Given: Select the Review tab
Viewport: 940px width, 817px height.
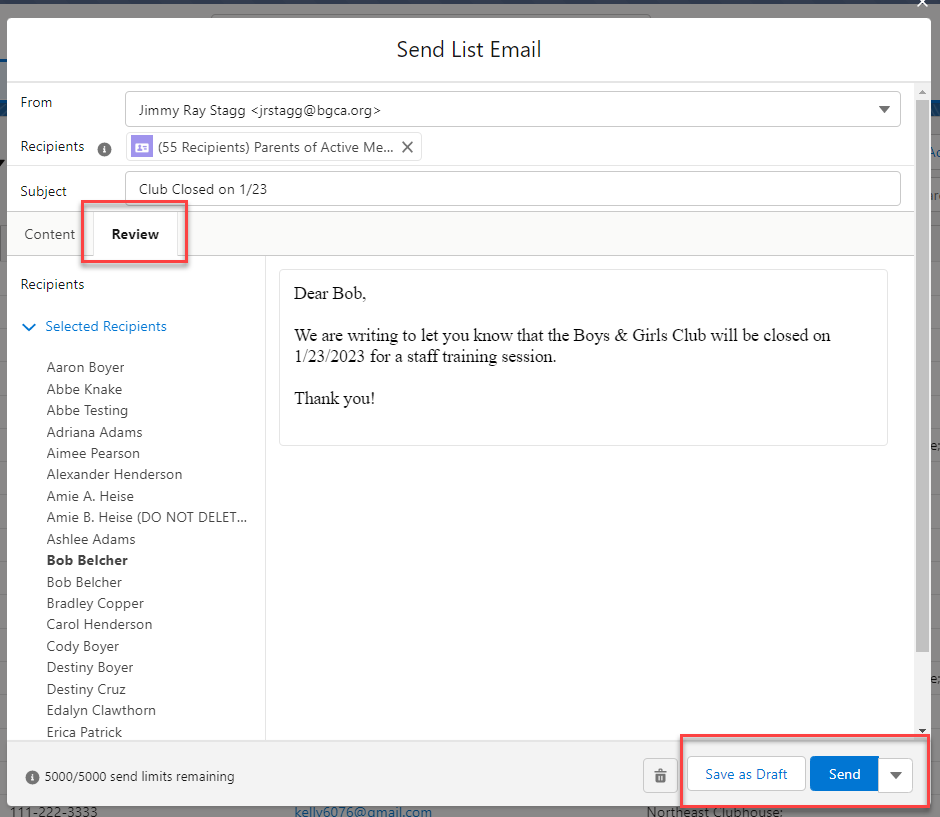Looking at the screenshot, I should click(x=134, y=234).
